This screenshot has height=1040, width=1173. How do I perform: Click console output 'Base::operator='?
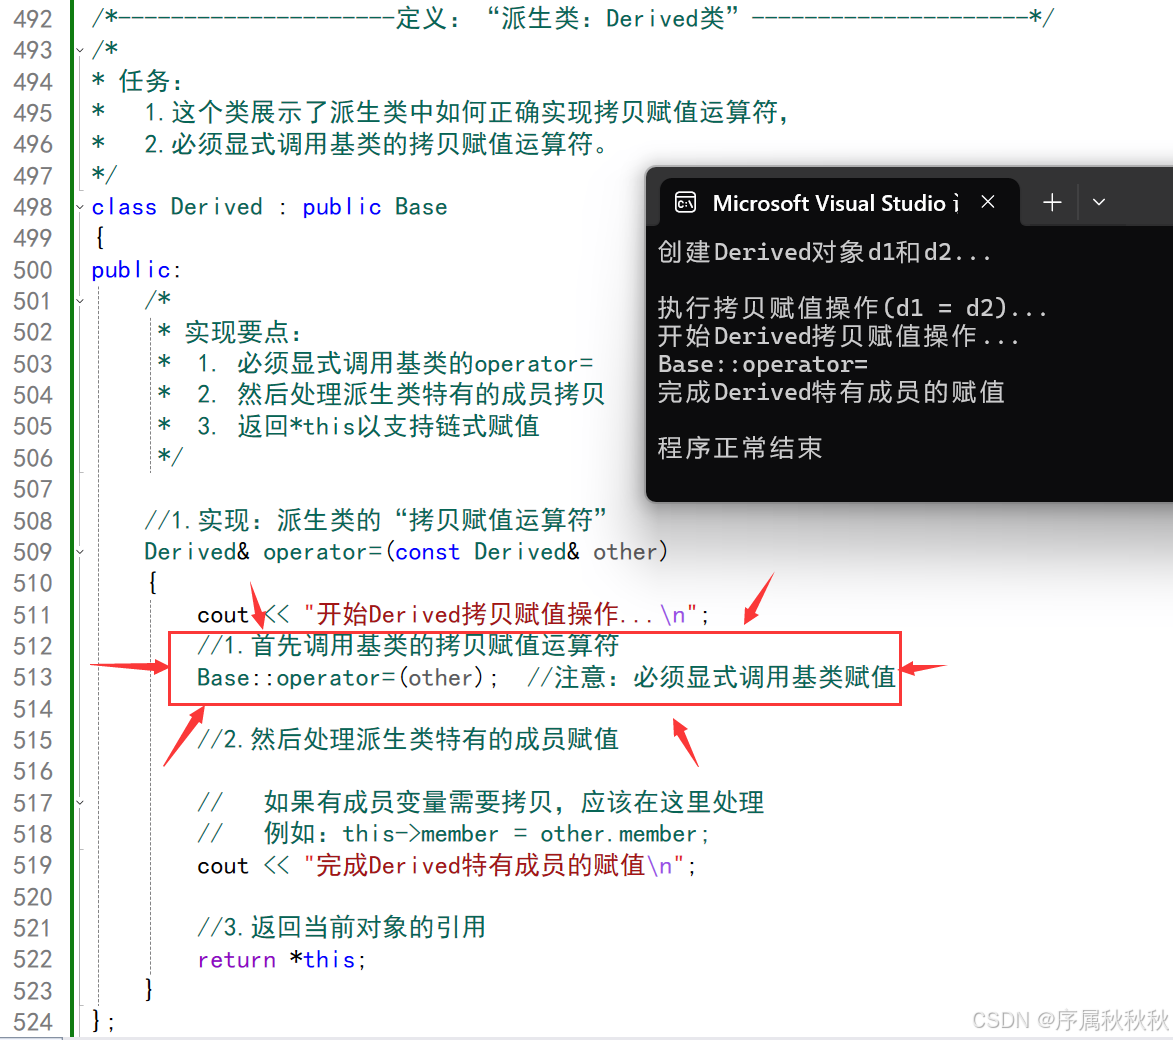point(762,364)
